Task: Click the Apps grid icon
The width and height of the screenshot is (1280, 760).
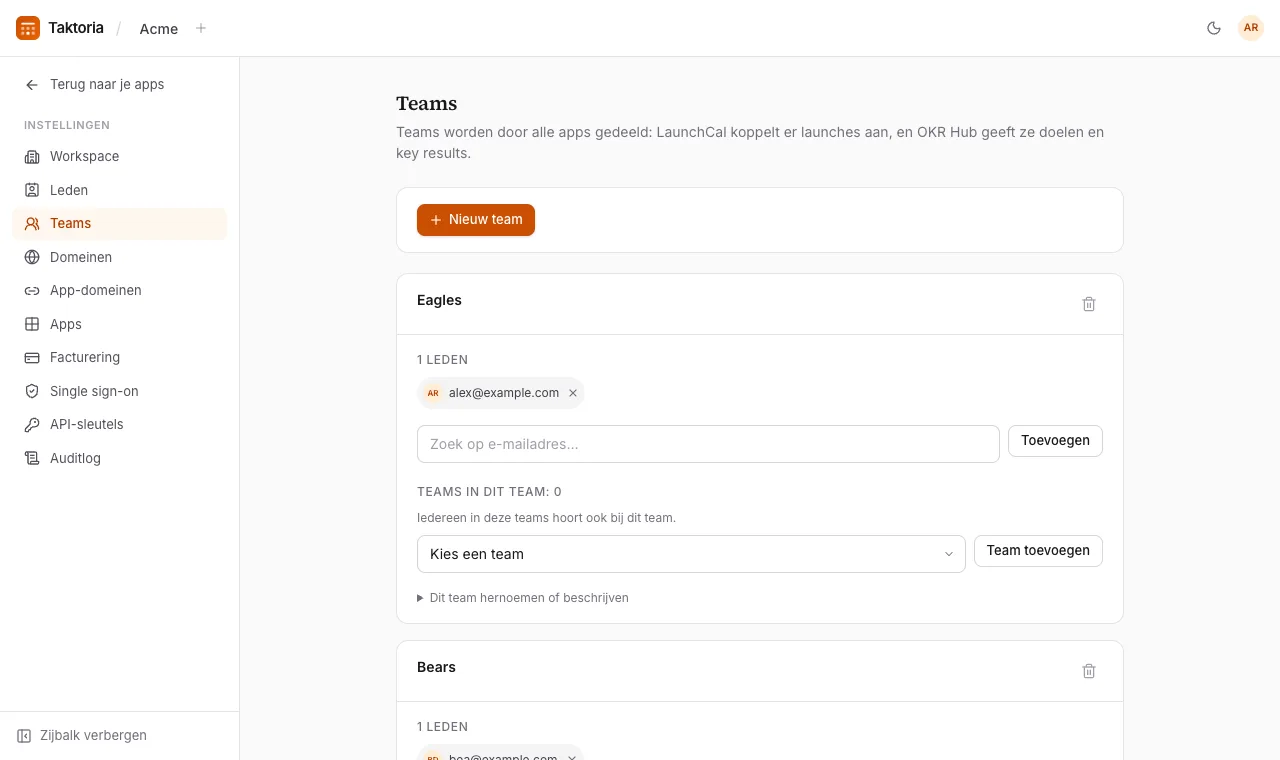Action: [32, 324]
